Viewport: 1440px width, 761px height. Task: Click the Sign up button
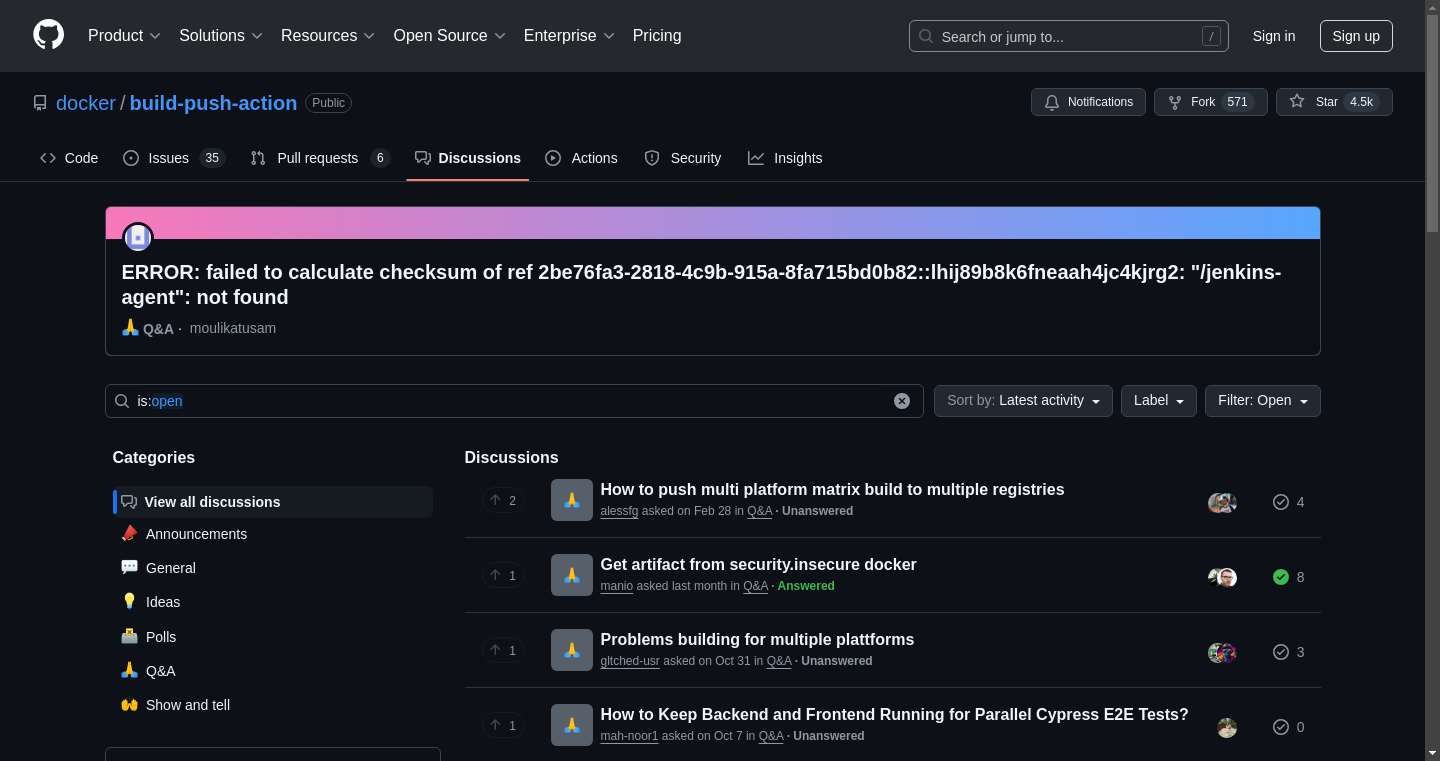1356,36
